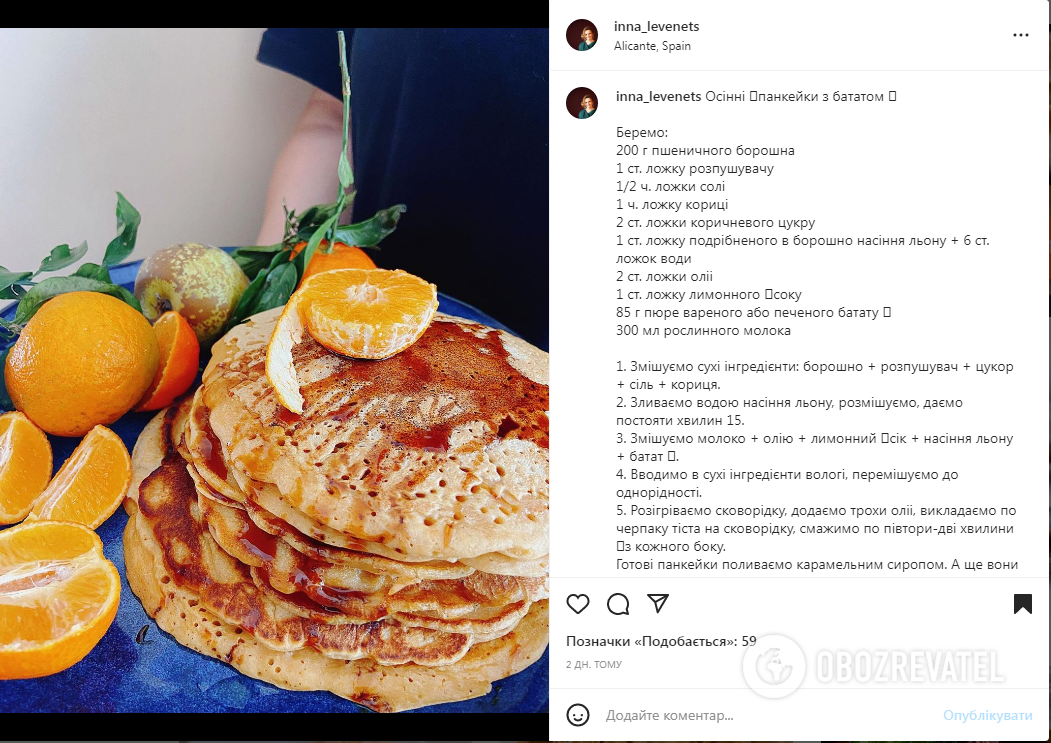Screen dimensions: 1051x743
Task: Click the recipe title Осінні панкейки з бататом
Action: pyautogui.click(x=801, y=96)
